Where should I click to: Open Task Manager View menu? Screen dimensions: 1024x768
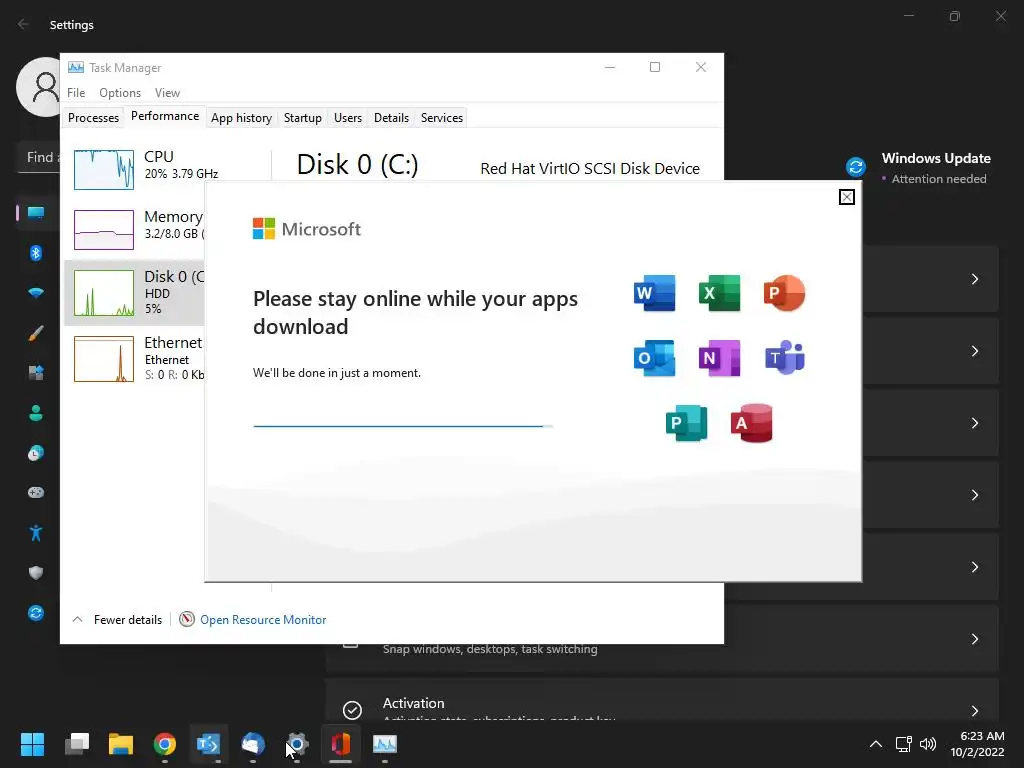(x=167, y=93)
